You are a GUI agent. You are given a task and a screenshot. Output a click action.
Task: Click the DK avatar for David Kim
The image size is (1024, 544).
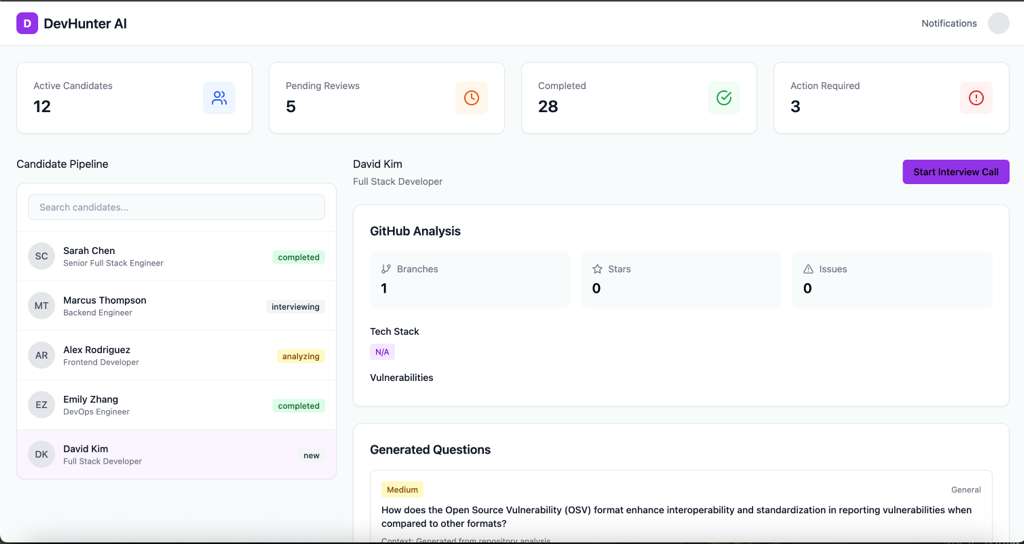pyautogui.click(x=41, y=455)
